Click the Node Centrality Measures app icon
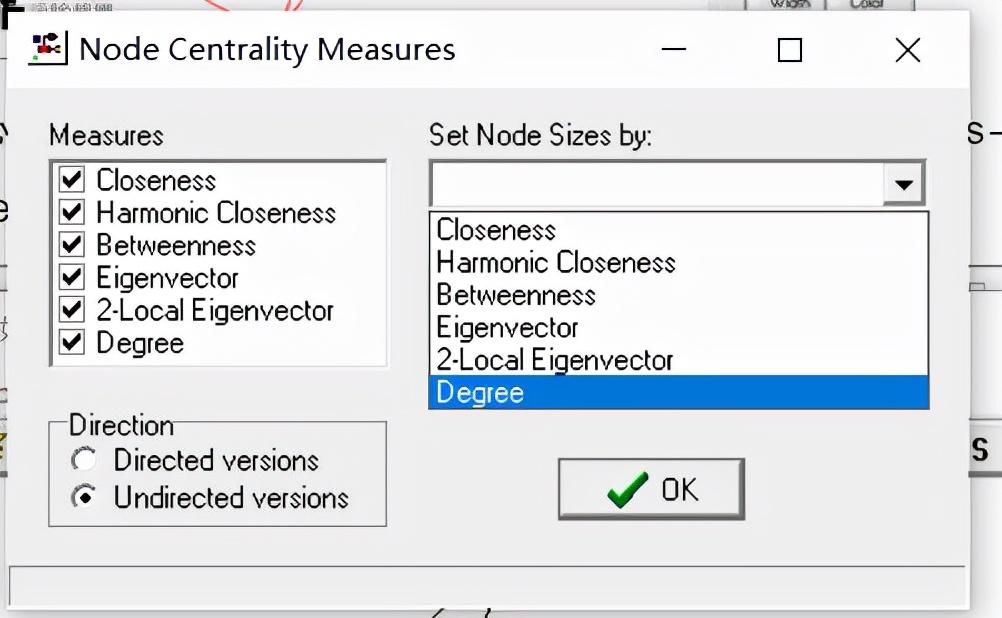 click(47, 49)
